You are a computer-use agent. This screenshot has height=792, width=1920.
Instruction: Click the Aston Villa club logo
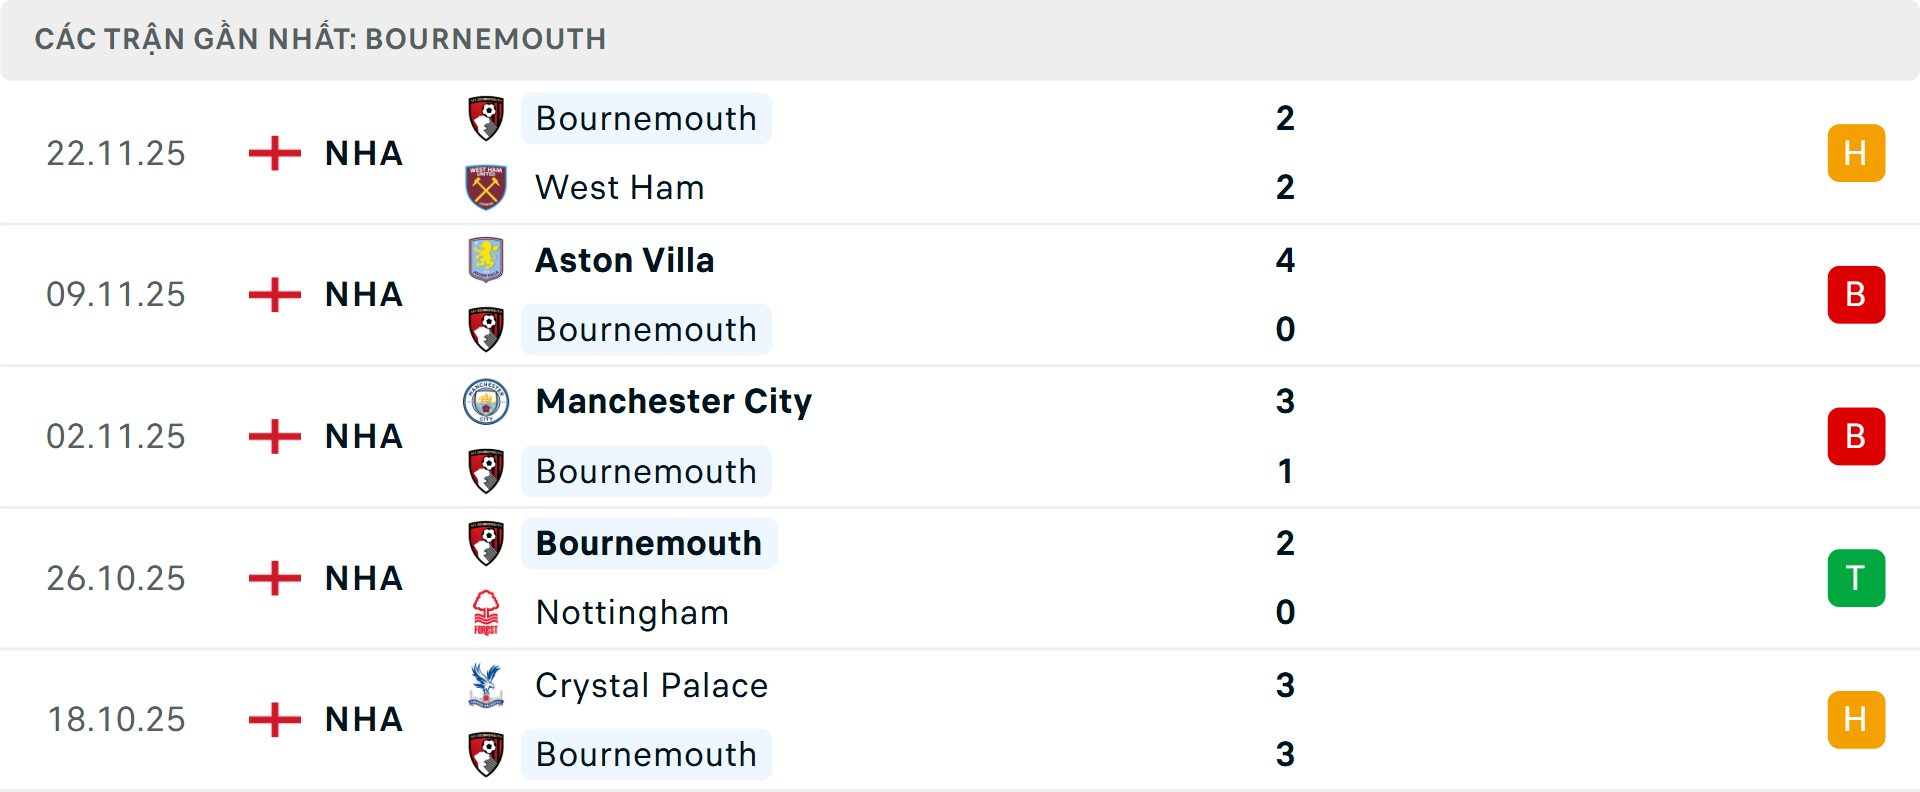(x=486, y=258)
